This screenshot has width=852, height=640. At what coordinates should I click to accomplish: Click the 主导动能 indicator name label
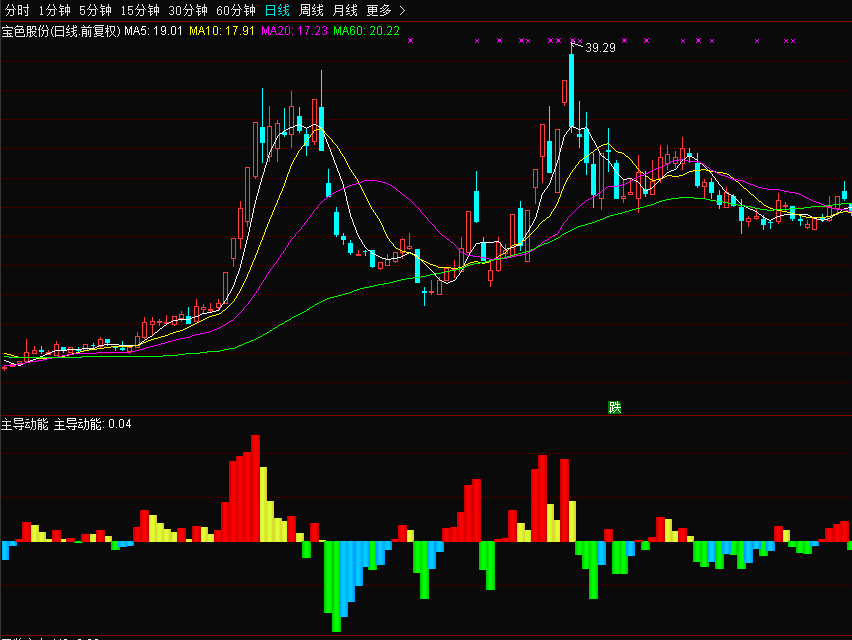[x=24, y=424]
